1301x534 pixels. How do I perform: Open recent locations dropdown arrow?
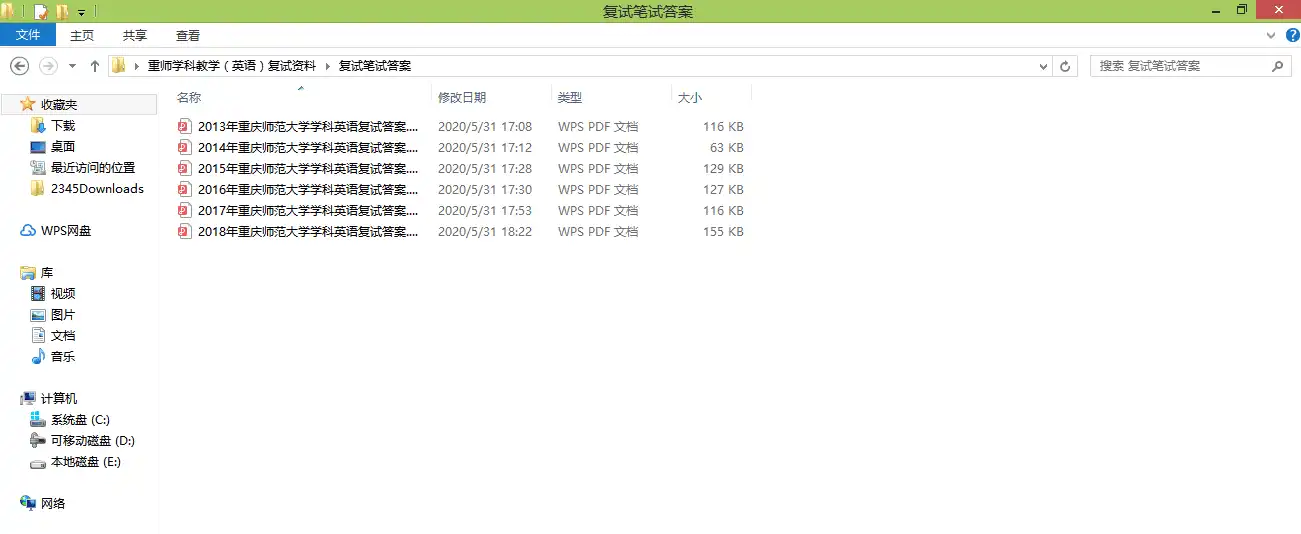coord(72,67)
